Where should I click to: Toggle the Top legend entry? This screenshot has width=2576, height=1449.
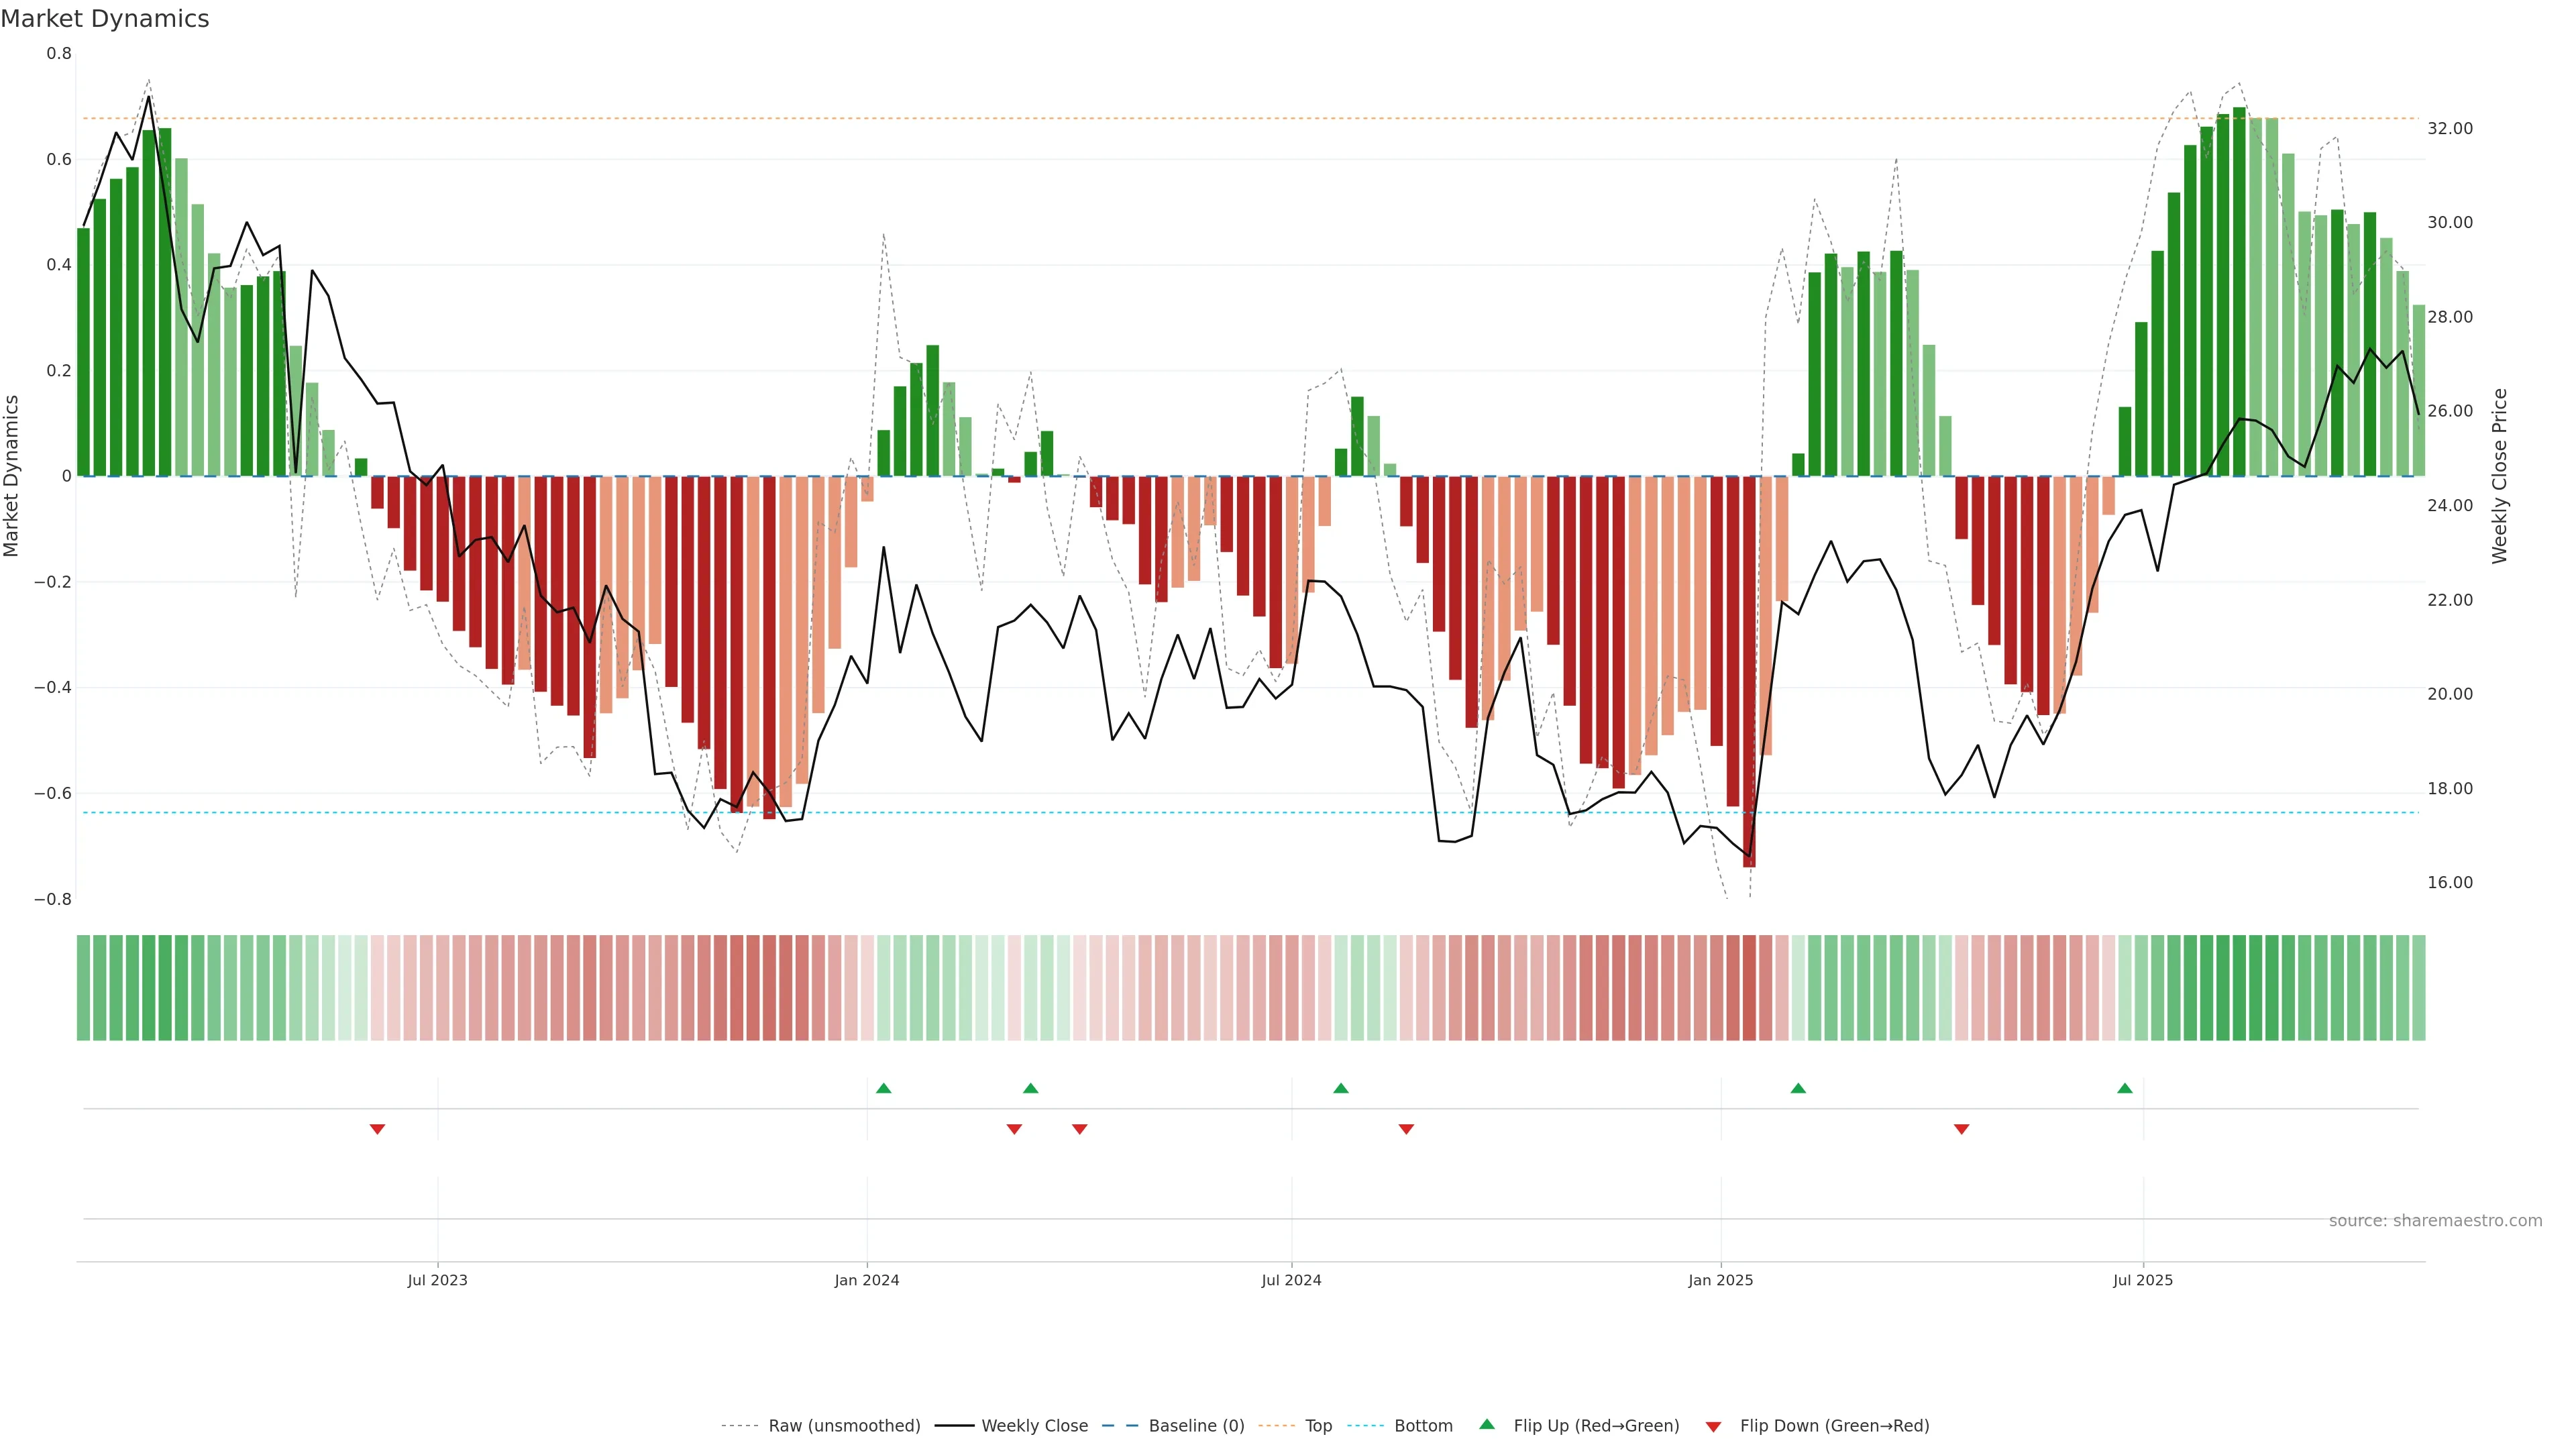coord(1318,1426)
